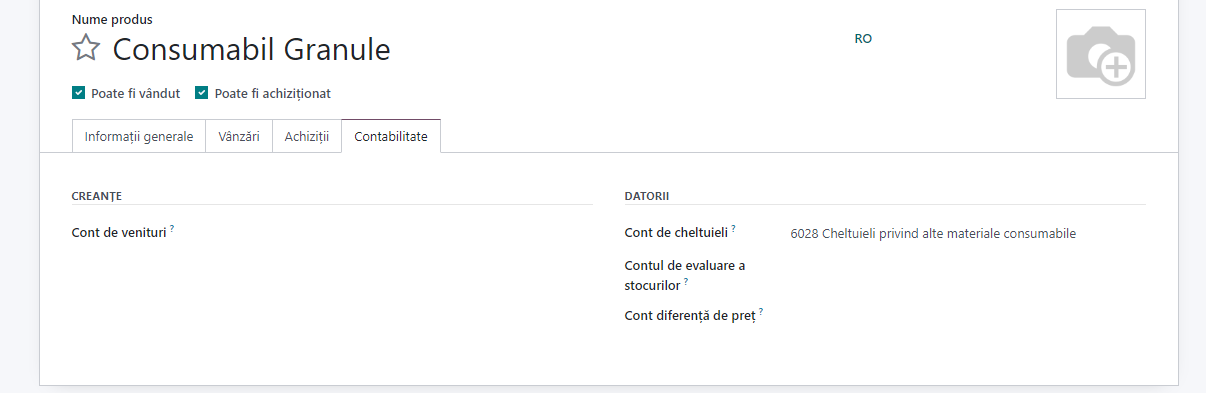
Task: Upload a product image via the camera icon
Action: [1100, 54]
